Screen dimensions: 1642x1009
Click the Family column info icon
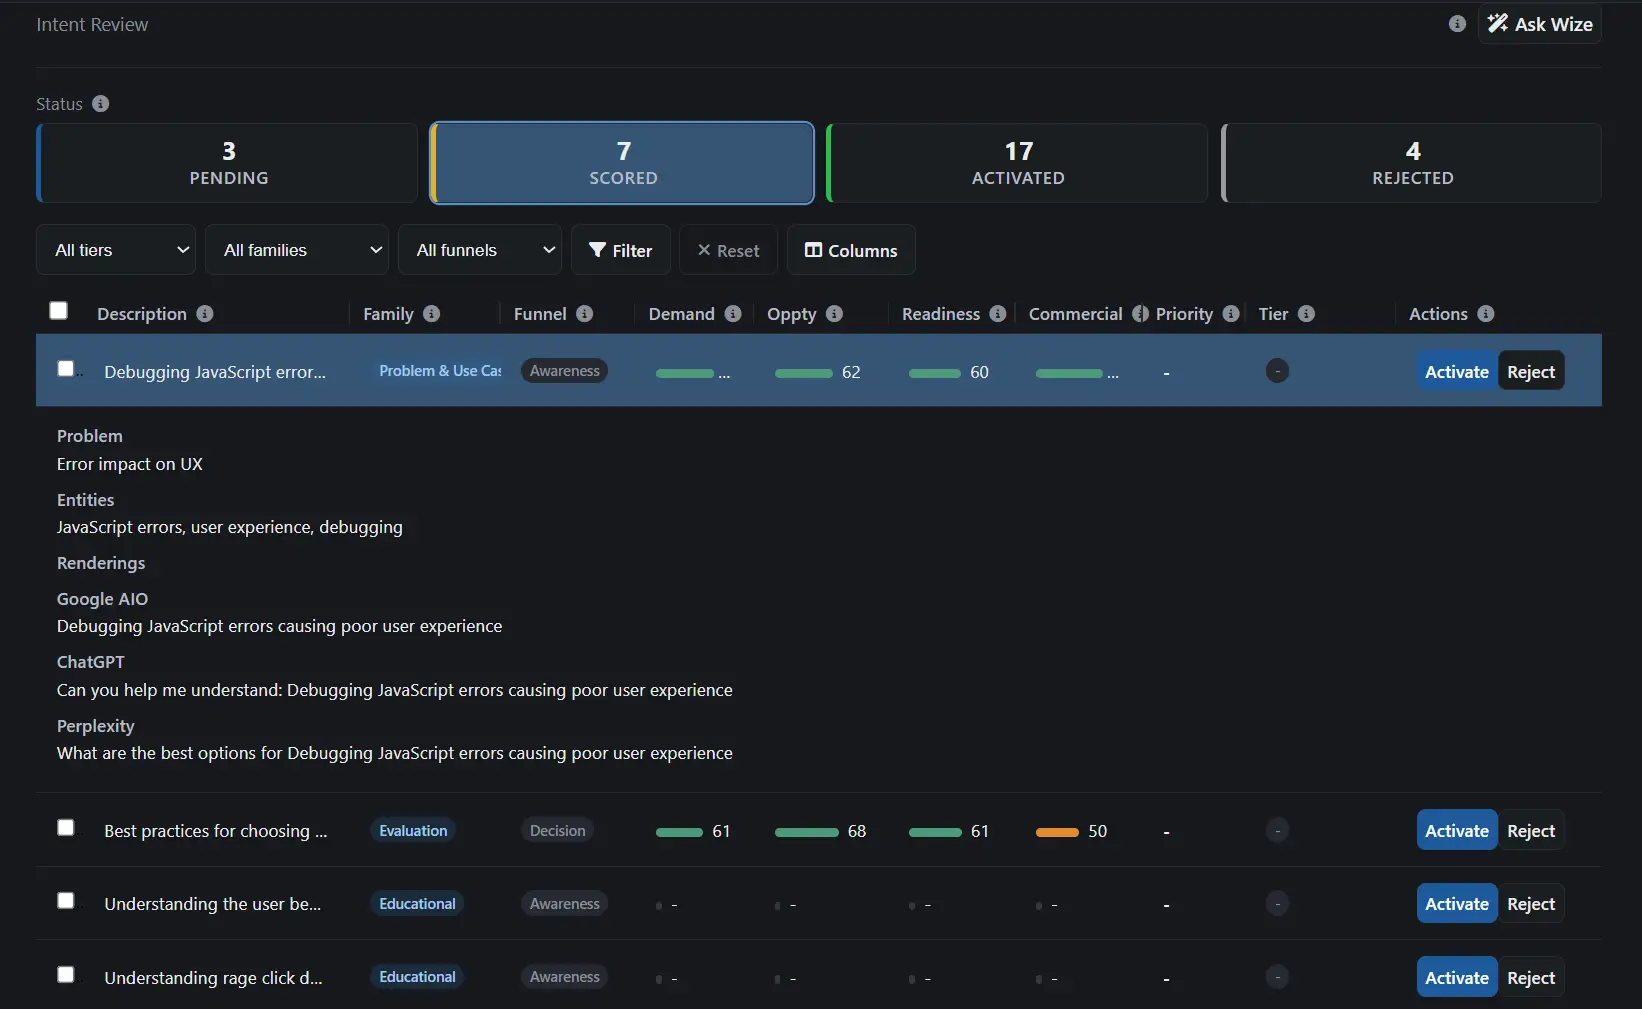pyautogui.click(x=432, y=314)
